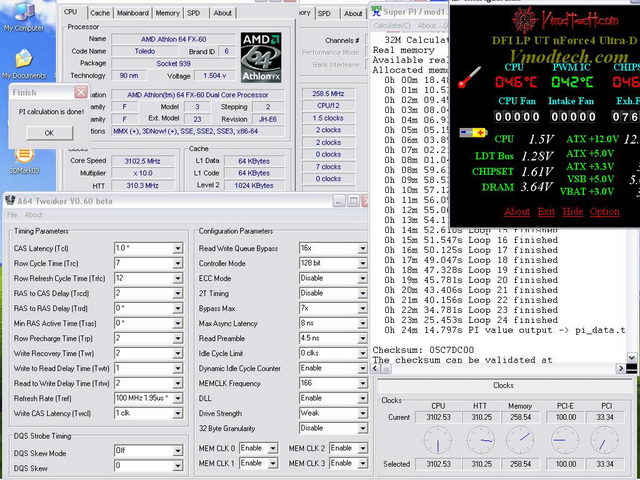Click the A64 Tweaker title bar icon
Screen dimensions: 640x480
tap(10, 201)
